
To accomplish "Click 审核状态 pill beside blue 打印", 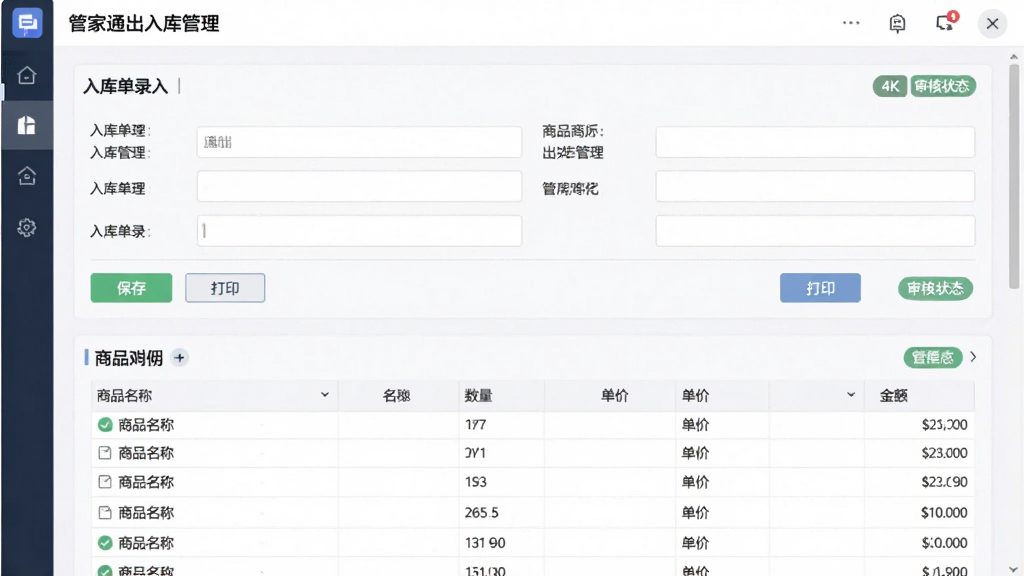I will point(935,288).
